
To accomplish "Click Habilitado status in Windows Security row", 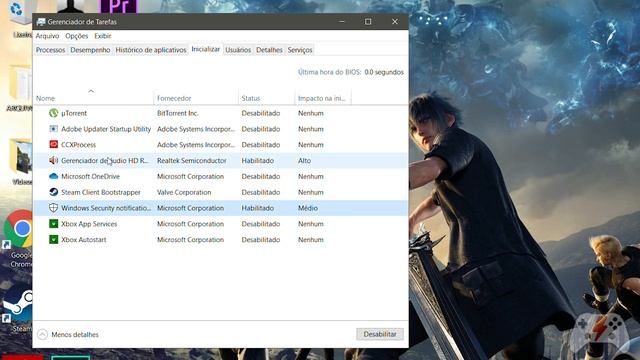I will (x=258, y=208).
